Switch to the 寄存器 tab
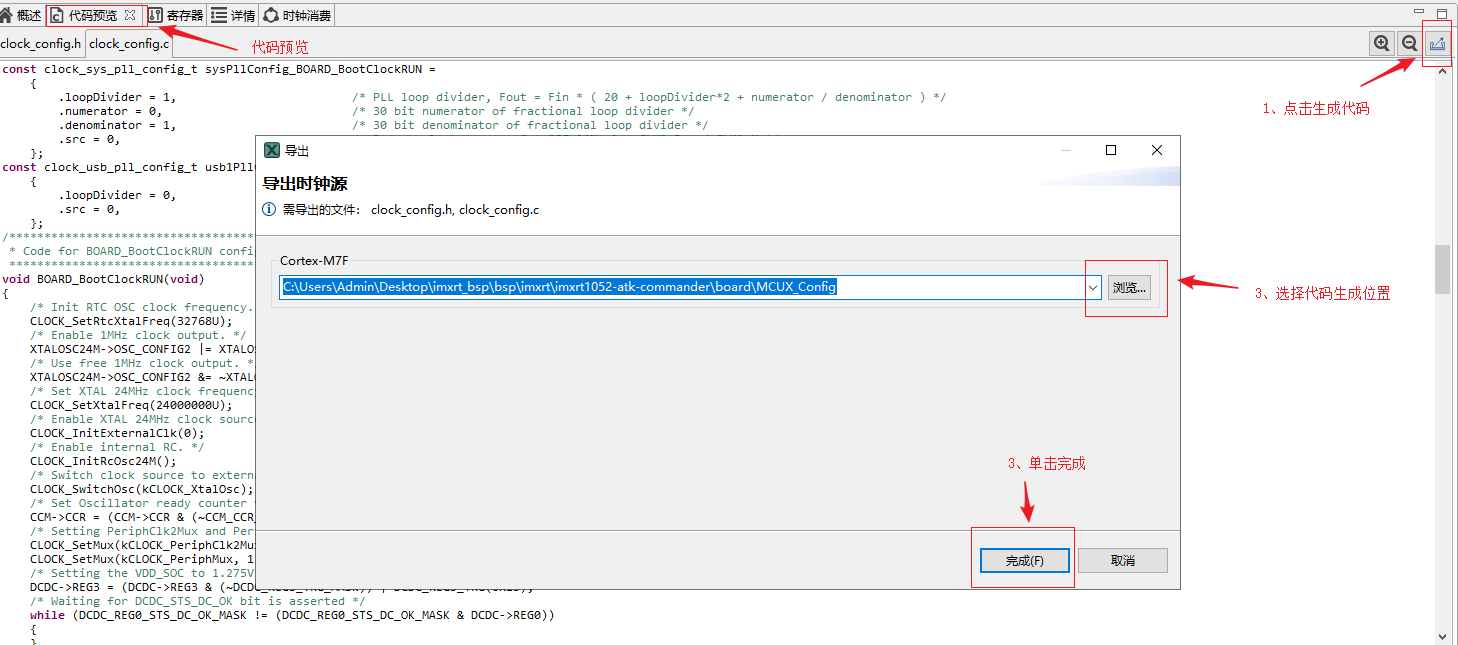The width and height of the screenshot is (1458, 645). [175, 15]
